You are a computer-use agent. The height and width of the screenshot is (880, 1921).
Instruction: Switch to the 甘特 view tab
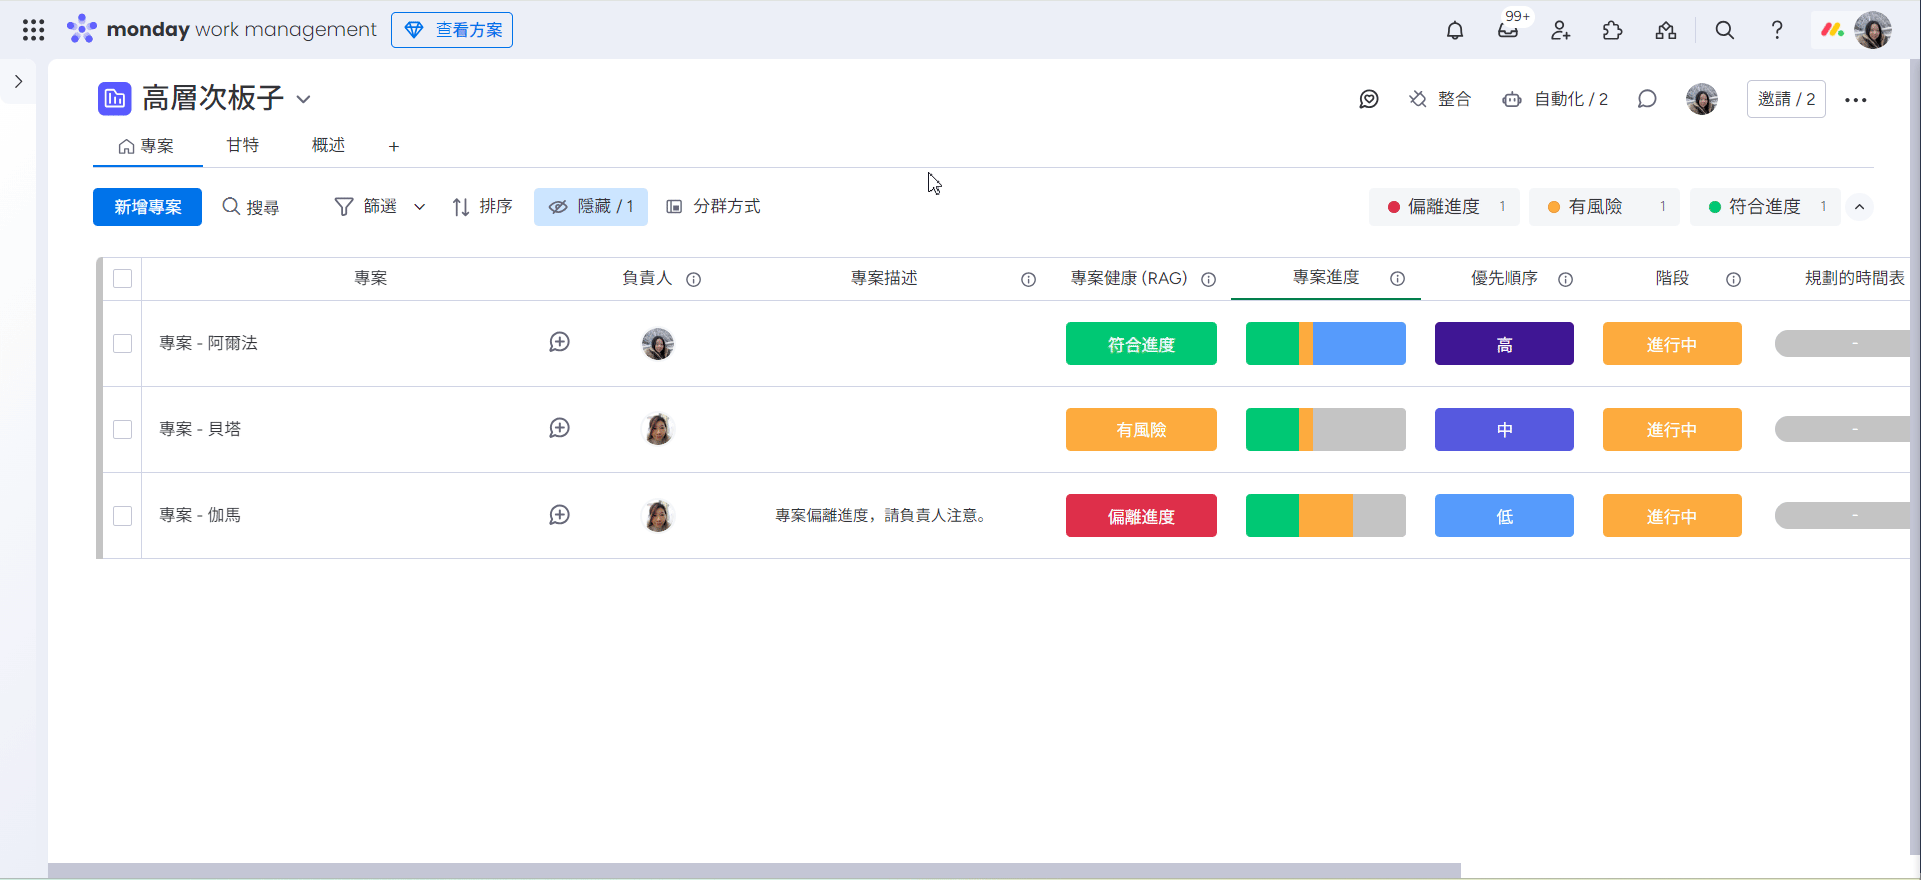click(x=242, y=146)
